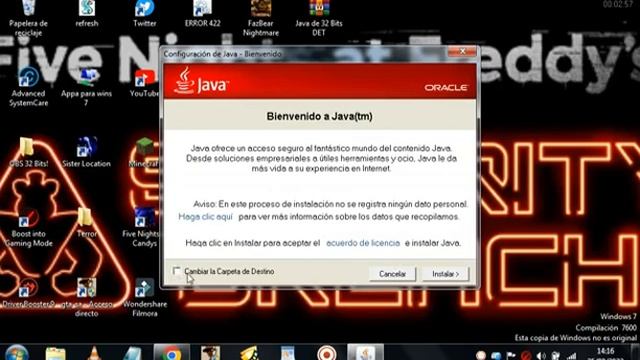The height and width of the screenshot is (360, 640).
Task: Select the Terror folder icon
Action: tap(86, 223)
